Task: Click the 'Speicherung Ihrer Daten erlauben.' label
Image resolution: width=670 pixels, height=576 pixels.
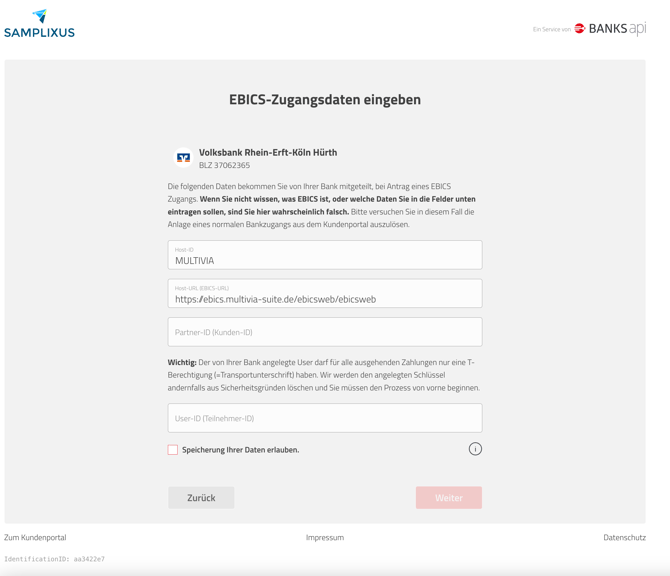Action: pos(240,450)
